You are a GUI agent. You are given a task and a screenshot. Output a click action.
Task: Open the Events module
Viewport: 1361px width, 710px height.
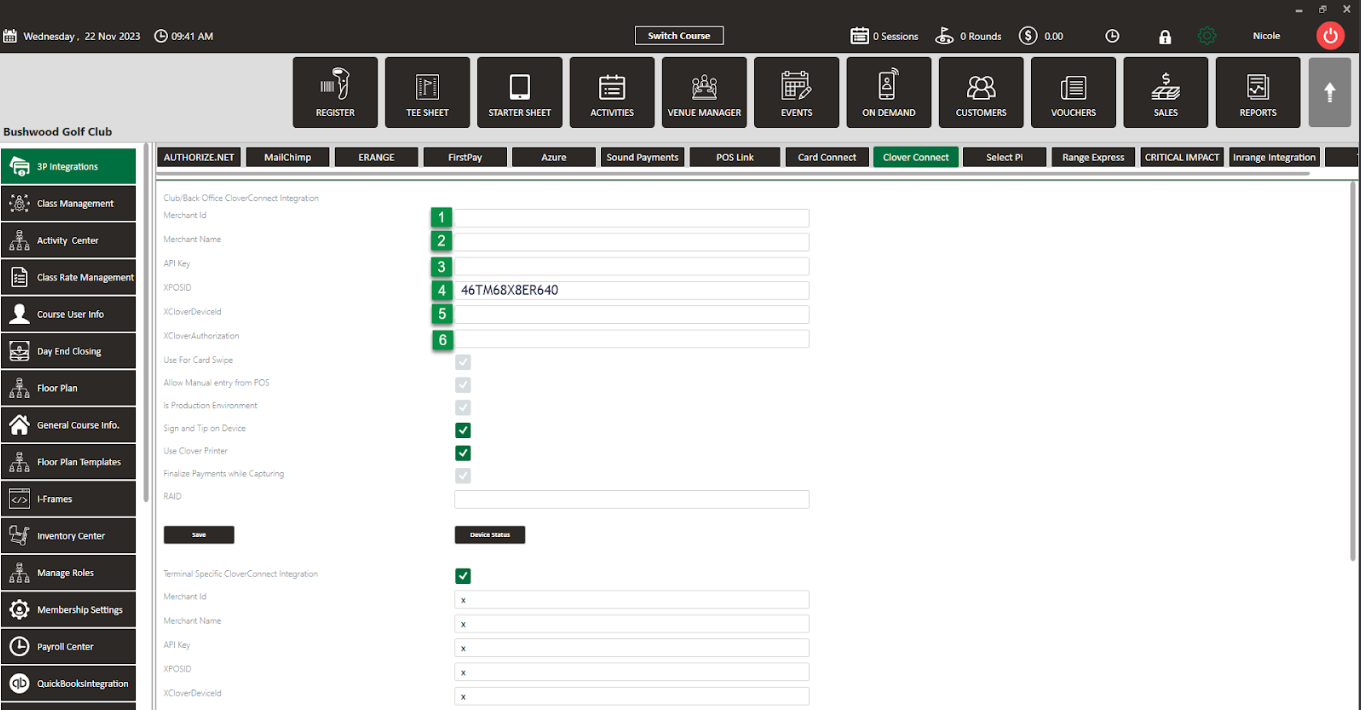(x=797, y=92)
